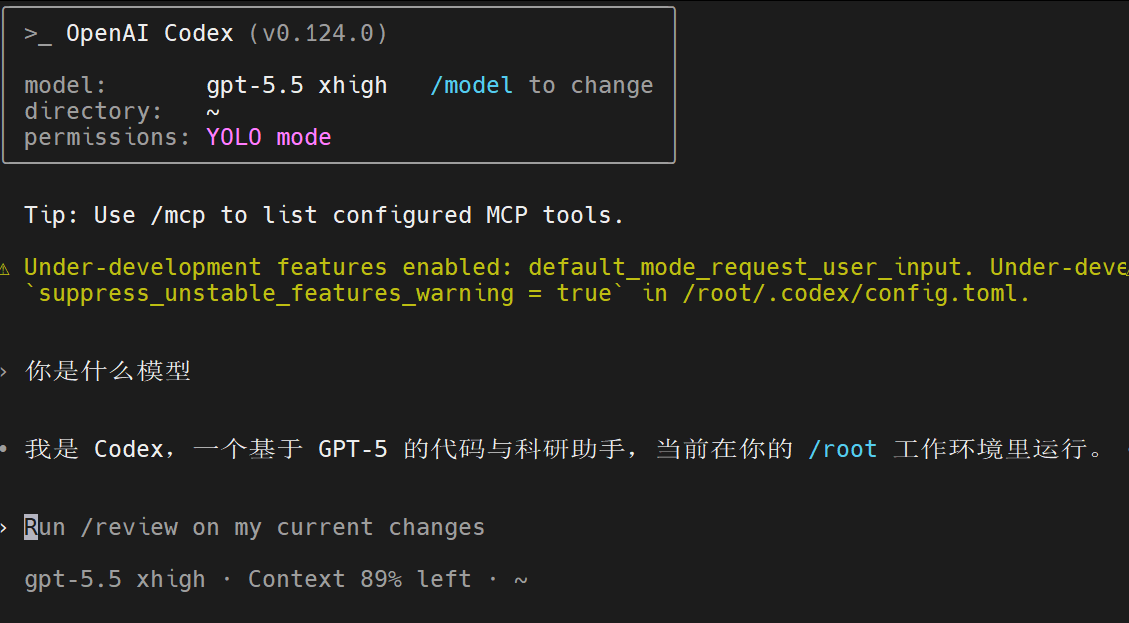Click the suppress_unstable_features_warning setting text
The width and height of the screenshot is (1129, 623).
coord(276,293)
